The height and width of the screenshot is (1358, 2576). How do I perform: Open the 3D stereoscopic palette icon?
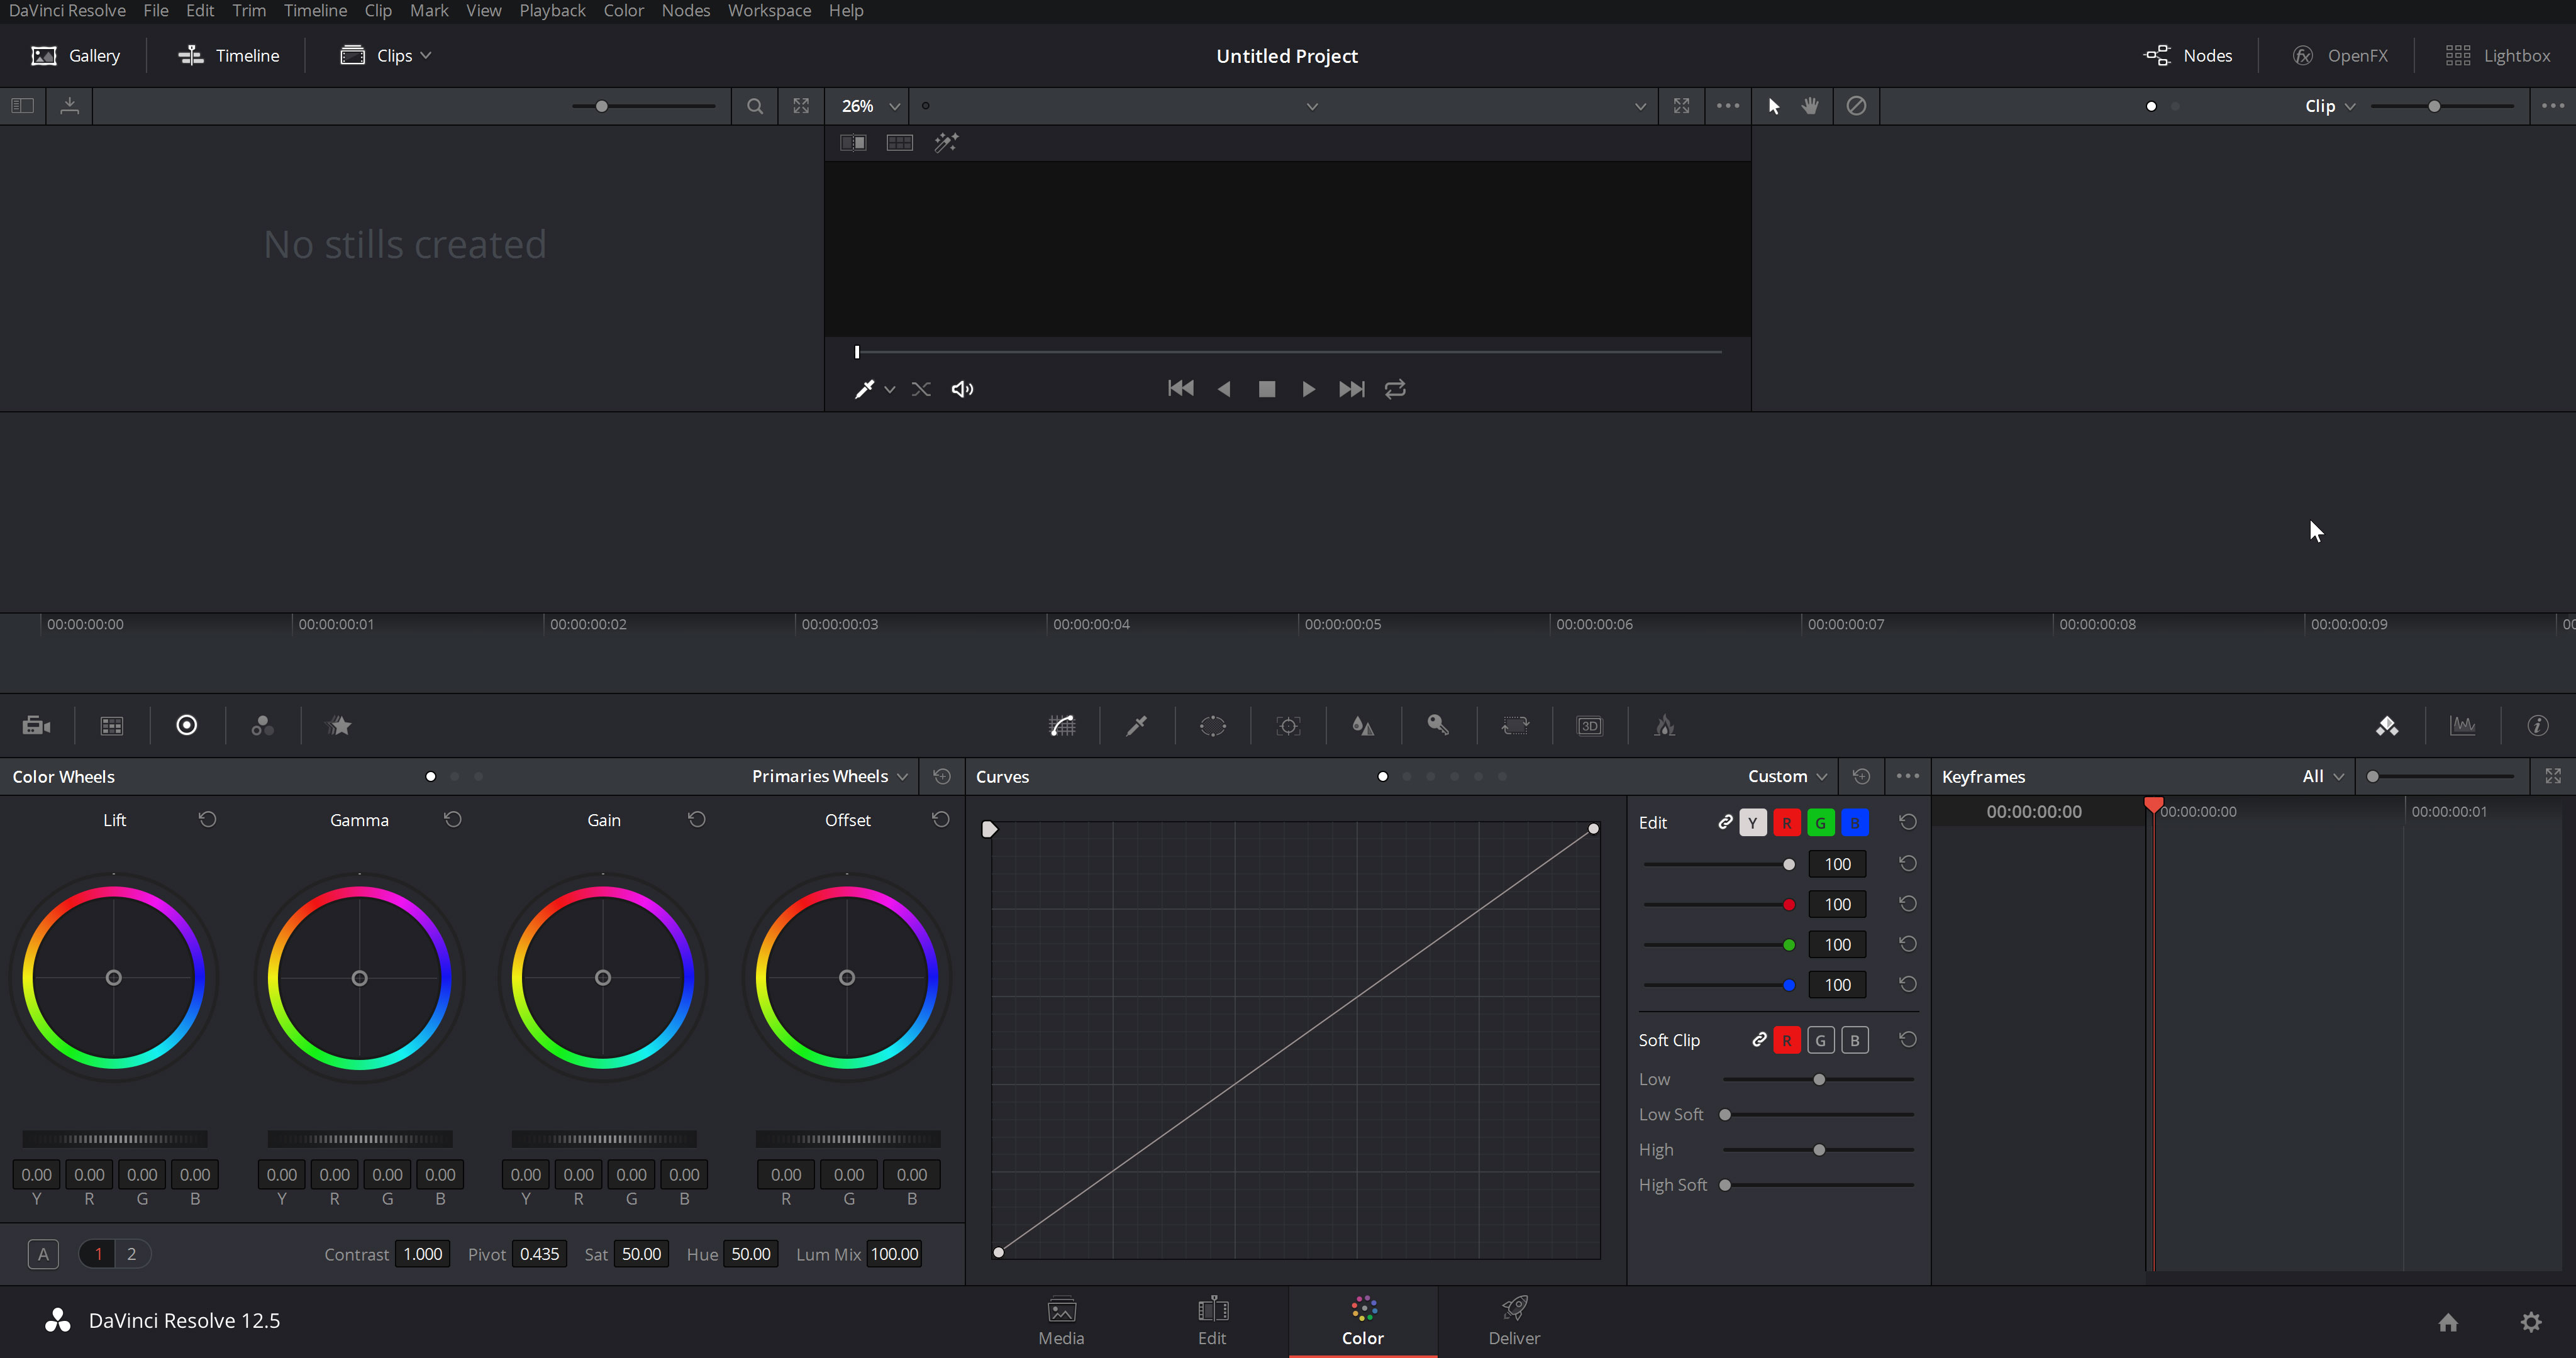coord(1590,726)
